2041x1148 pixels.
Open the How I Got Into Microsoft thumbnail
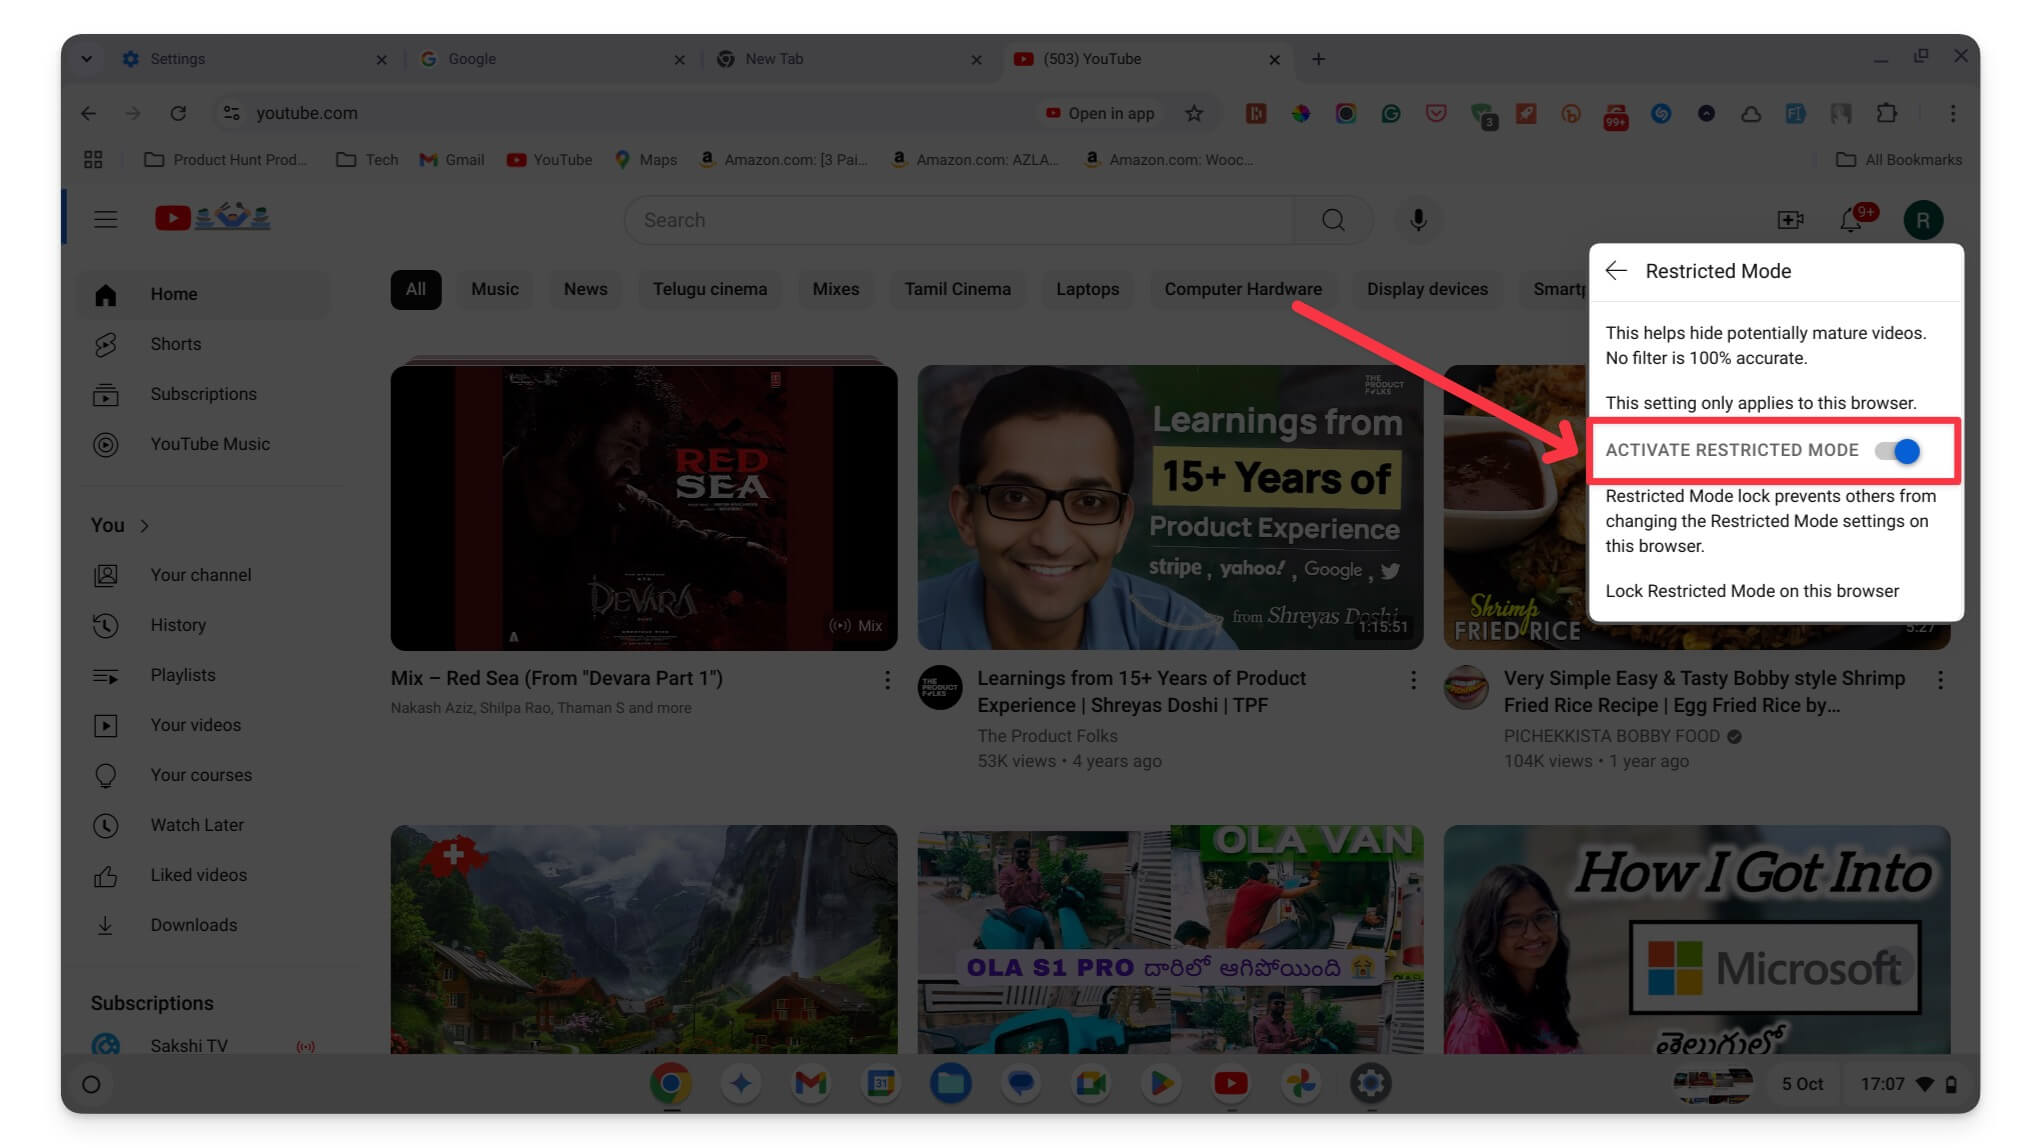(1697, 939)
